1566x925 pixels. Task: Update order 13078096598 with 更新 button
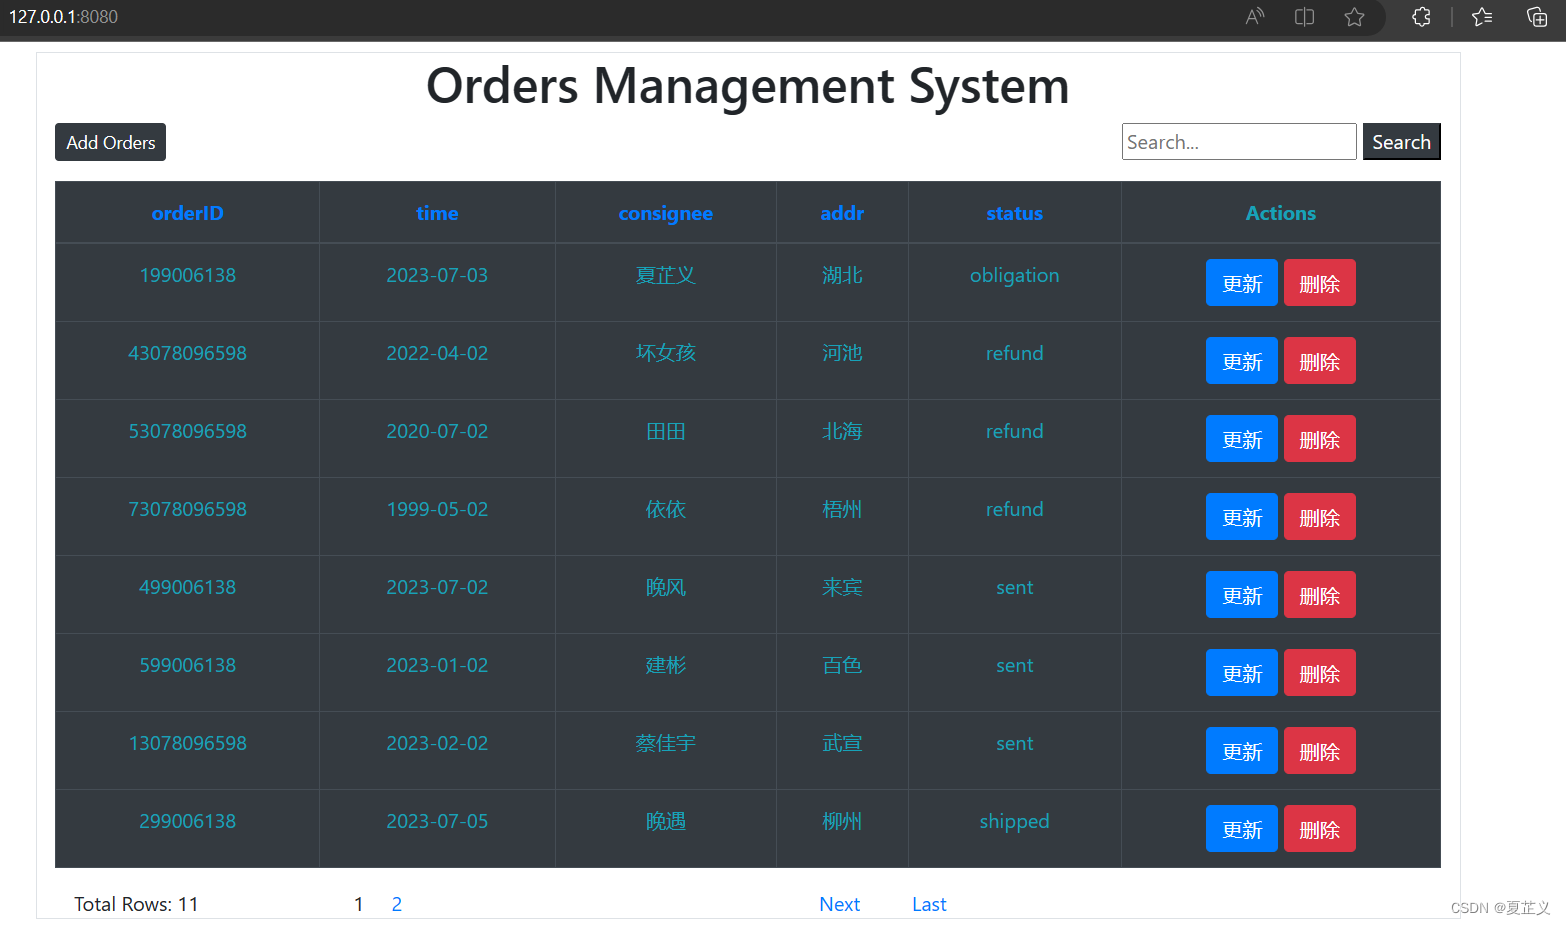(1242, 751)
